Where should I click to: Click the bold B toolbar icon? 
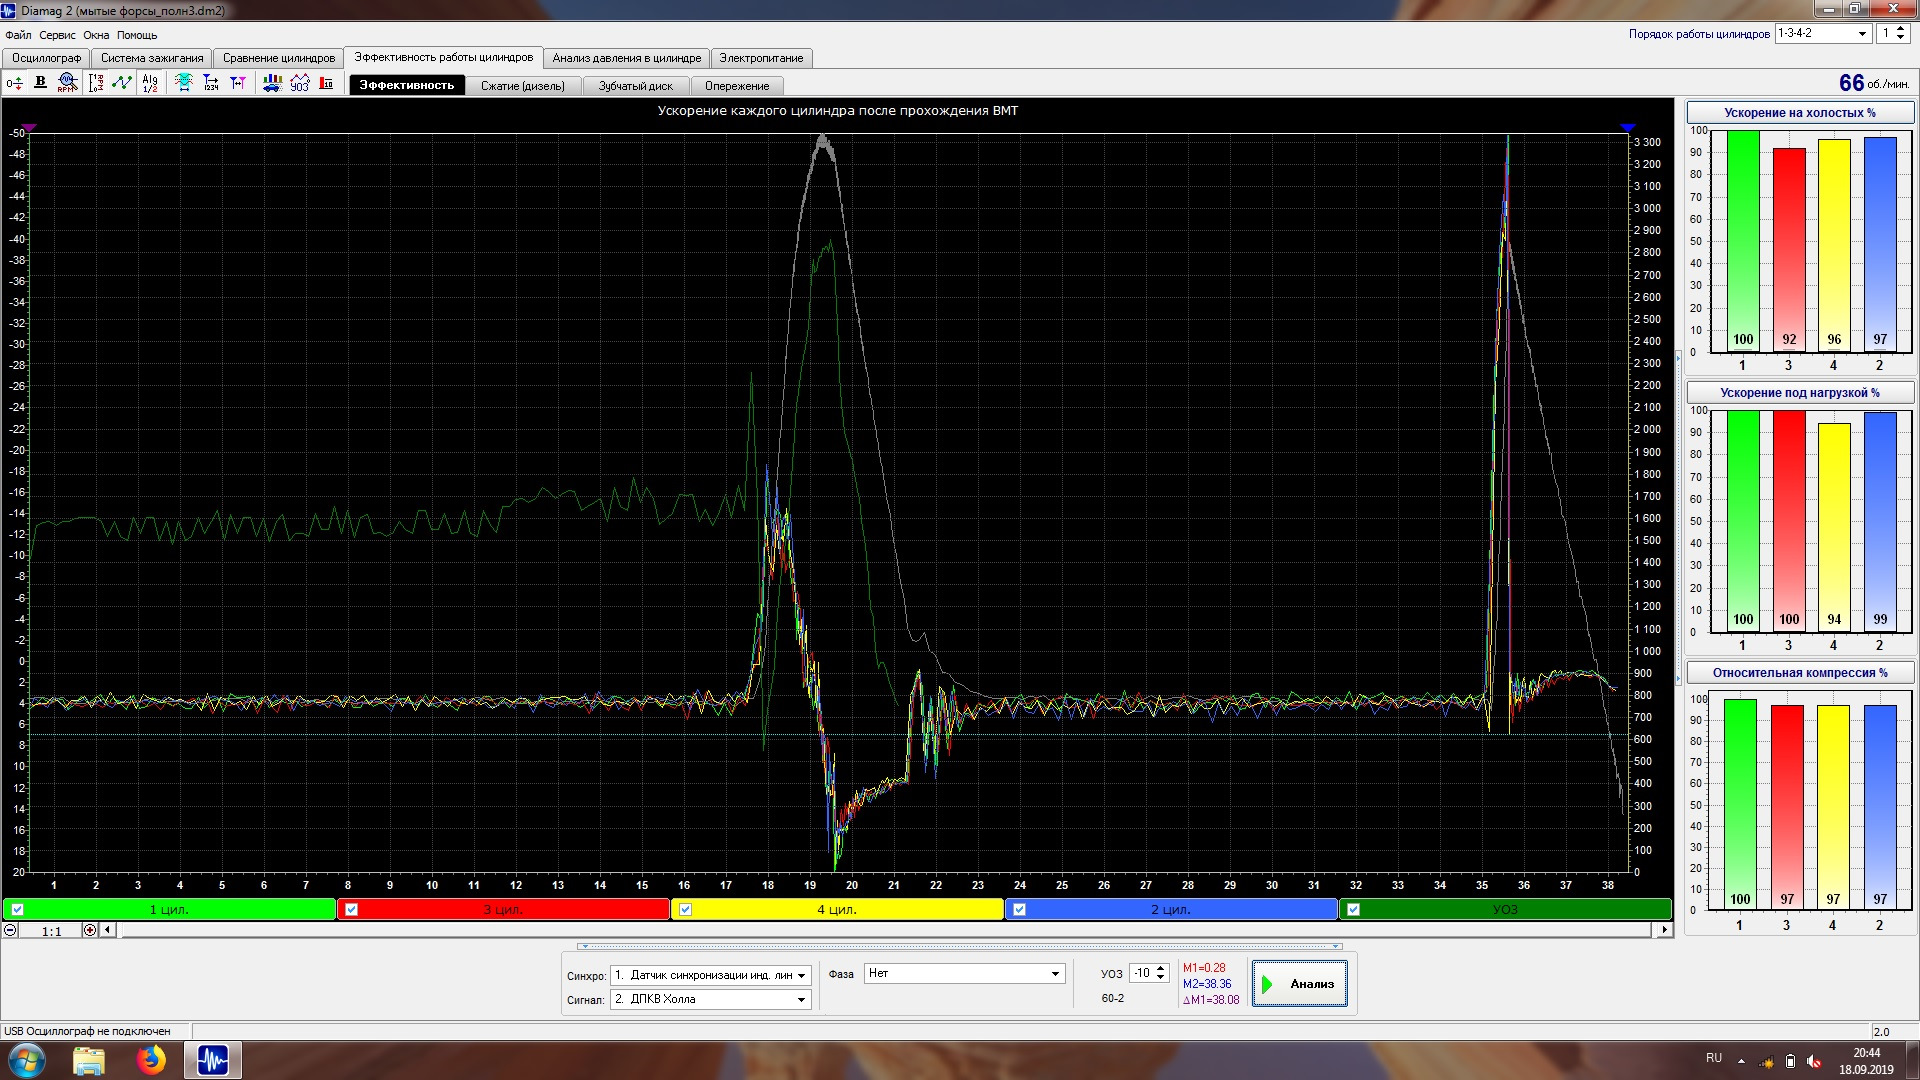(x=40, y=83)
